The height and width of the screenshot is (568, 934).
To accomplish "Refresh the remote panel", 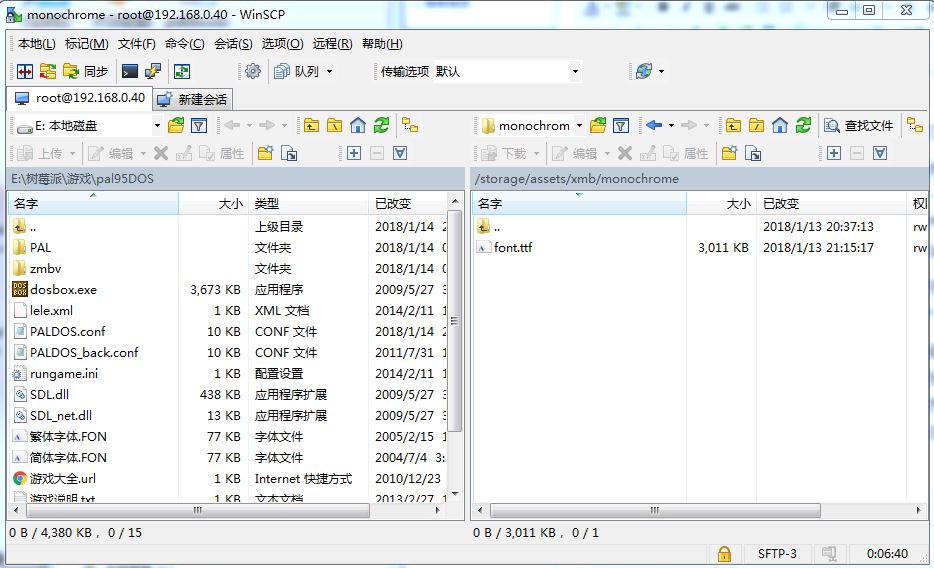I will point(803,125).
